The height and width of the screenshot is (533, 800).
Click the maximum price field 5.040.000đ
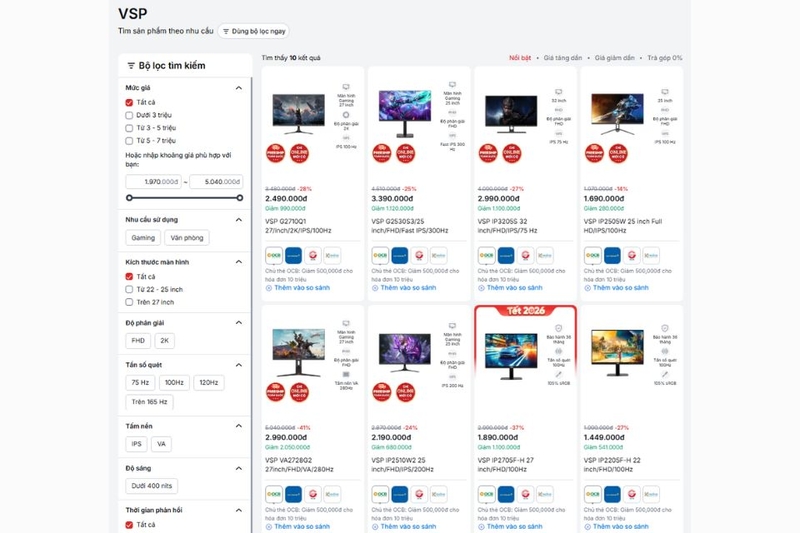pos(216,182)
